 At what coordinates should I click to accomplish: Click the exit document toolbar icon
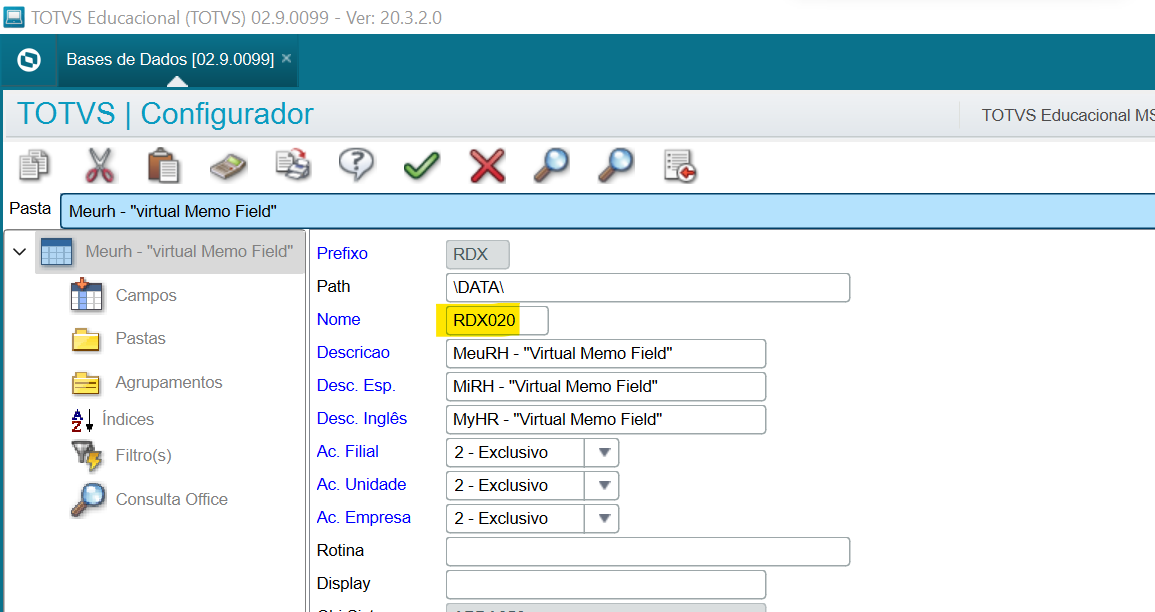pos(680,166)
